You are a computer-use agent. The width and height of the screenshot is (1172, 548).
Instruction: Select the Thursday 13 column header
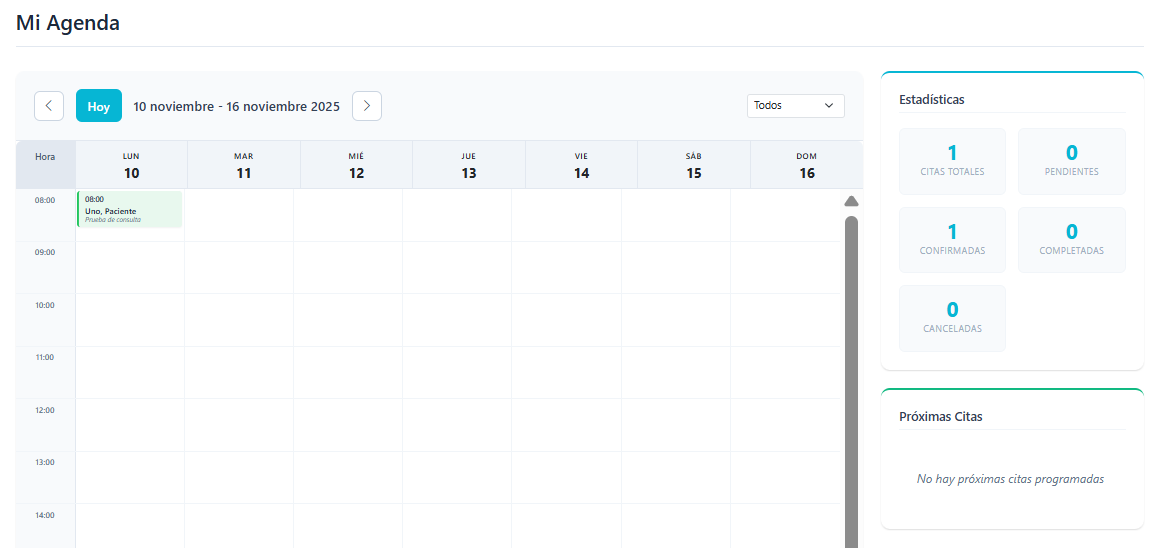click(x=469, y=165)
